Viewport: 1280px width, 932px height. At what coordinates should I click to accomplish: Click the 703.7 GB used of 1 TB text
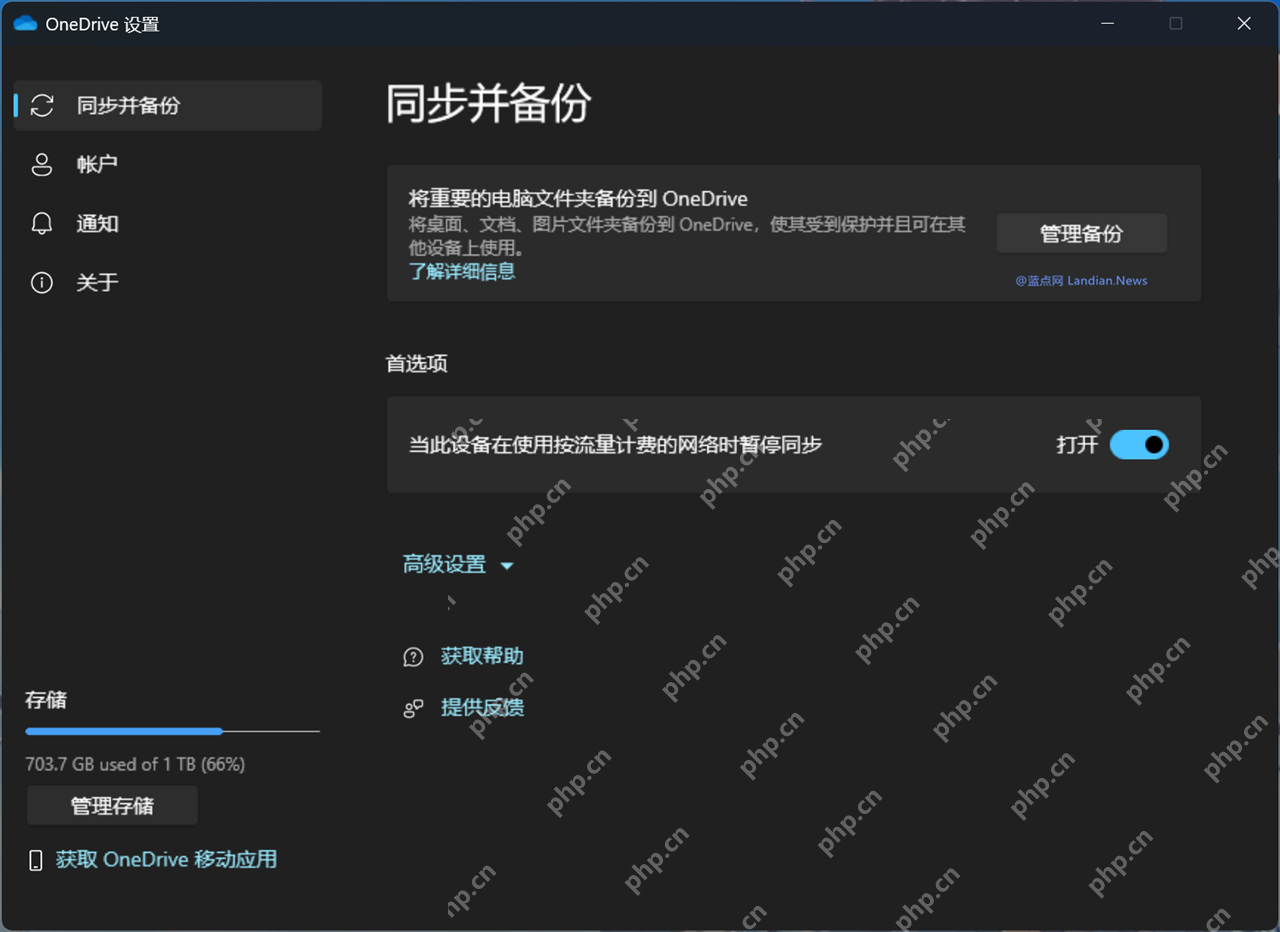point(135,764)
